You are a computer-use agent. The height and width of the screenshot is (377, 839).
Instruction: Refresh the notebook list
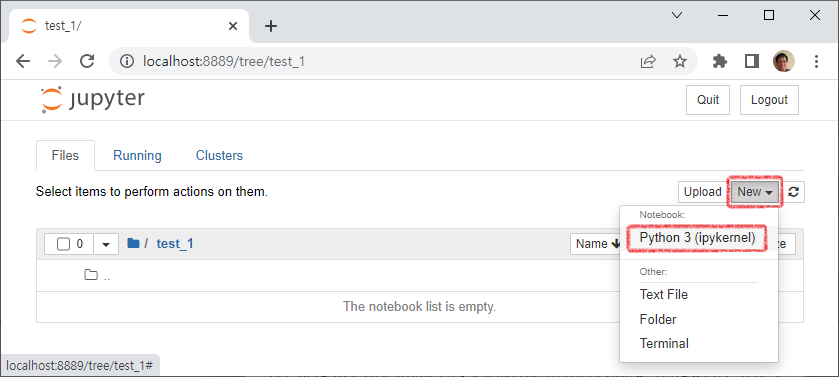click(x=794, y=192)
